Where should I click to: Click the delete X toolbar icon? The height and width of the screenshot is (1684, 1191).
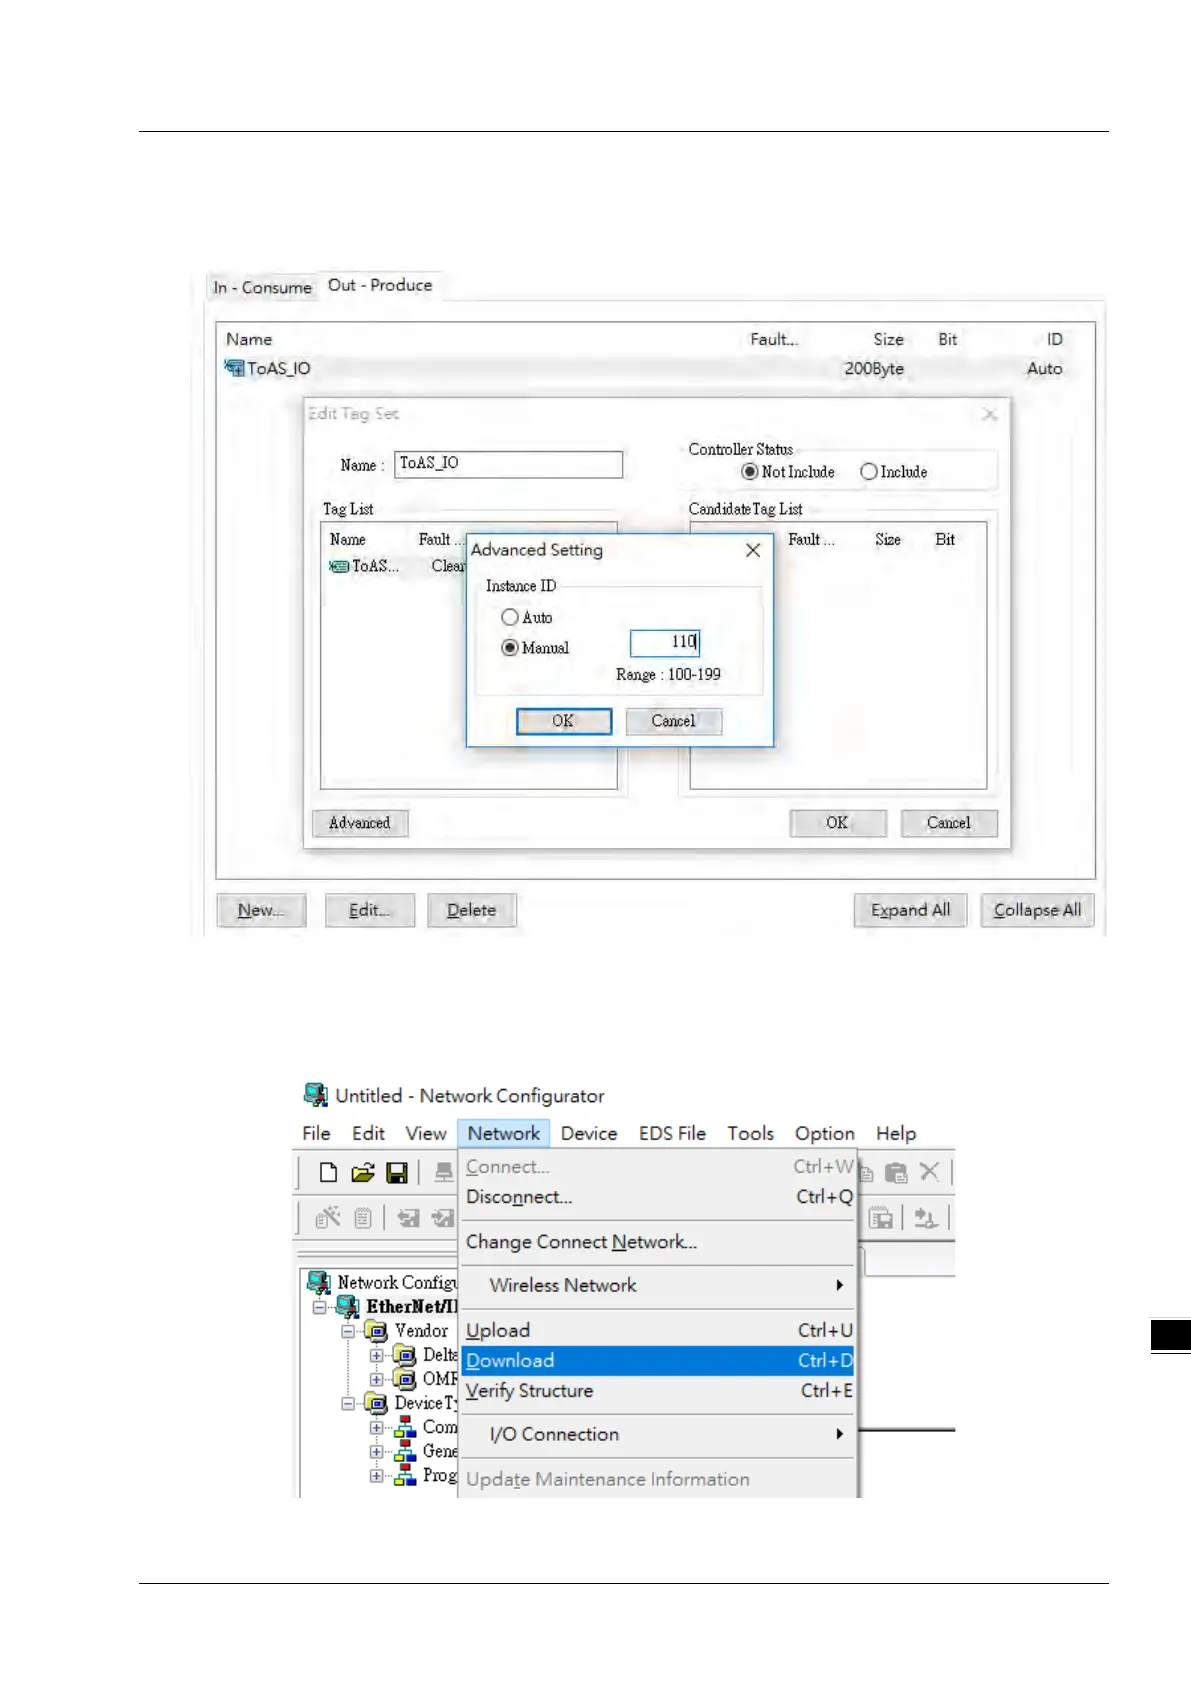[x=929, y=1171]
